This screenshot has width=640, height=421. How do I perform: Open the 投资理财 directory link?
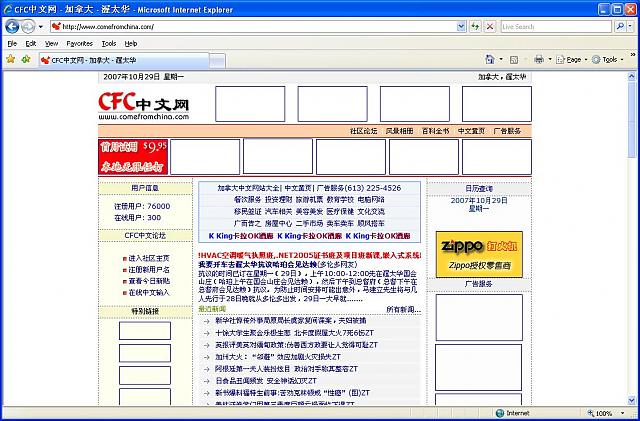[278, 200]
